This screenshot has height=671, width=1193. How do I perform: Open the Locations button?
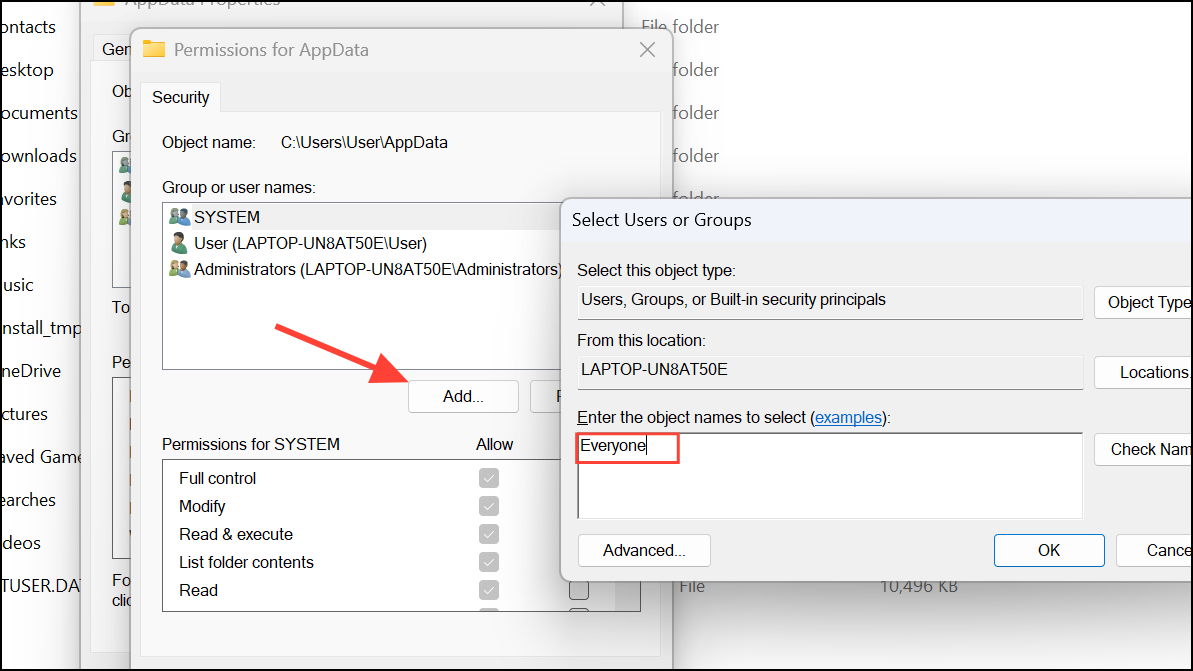pos(1144,372)
